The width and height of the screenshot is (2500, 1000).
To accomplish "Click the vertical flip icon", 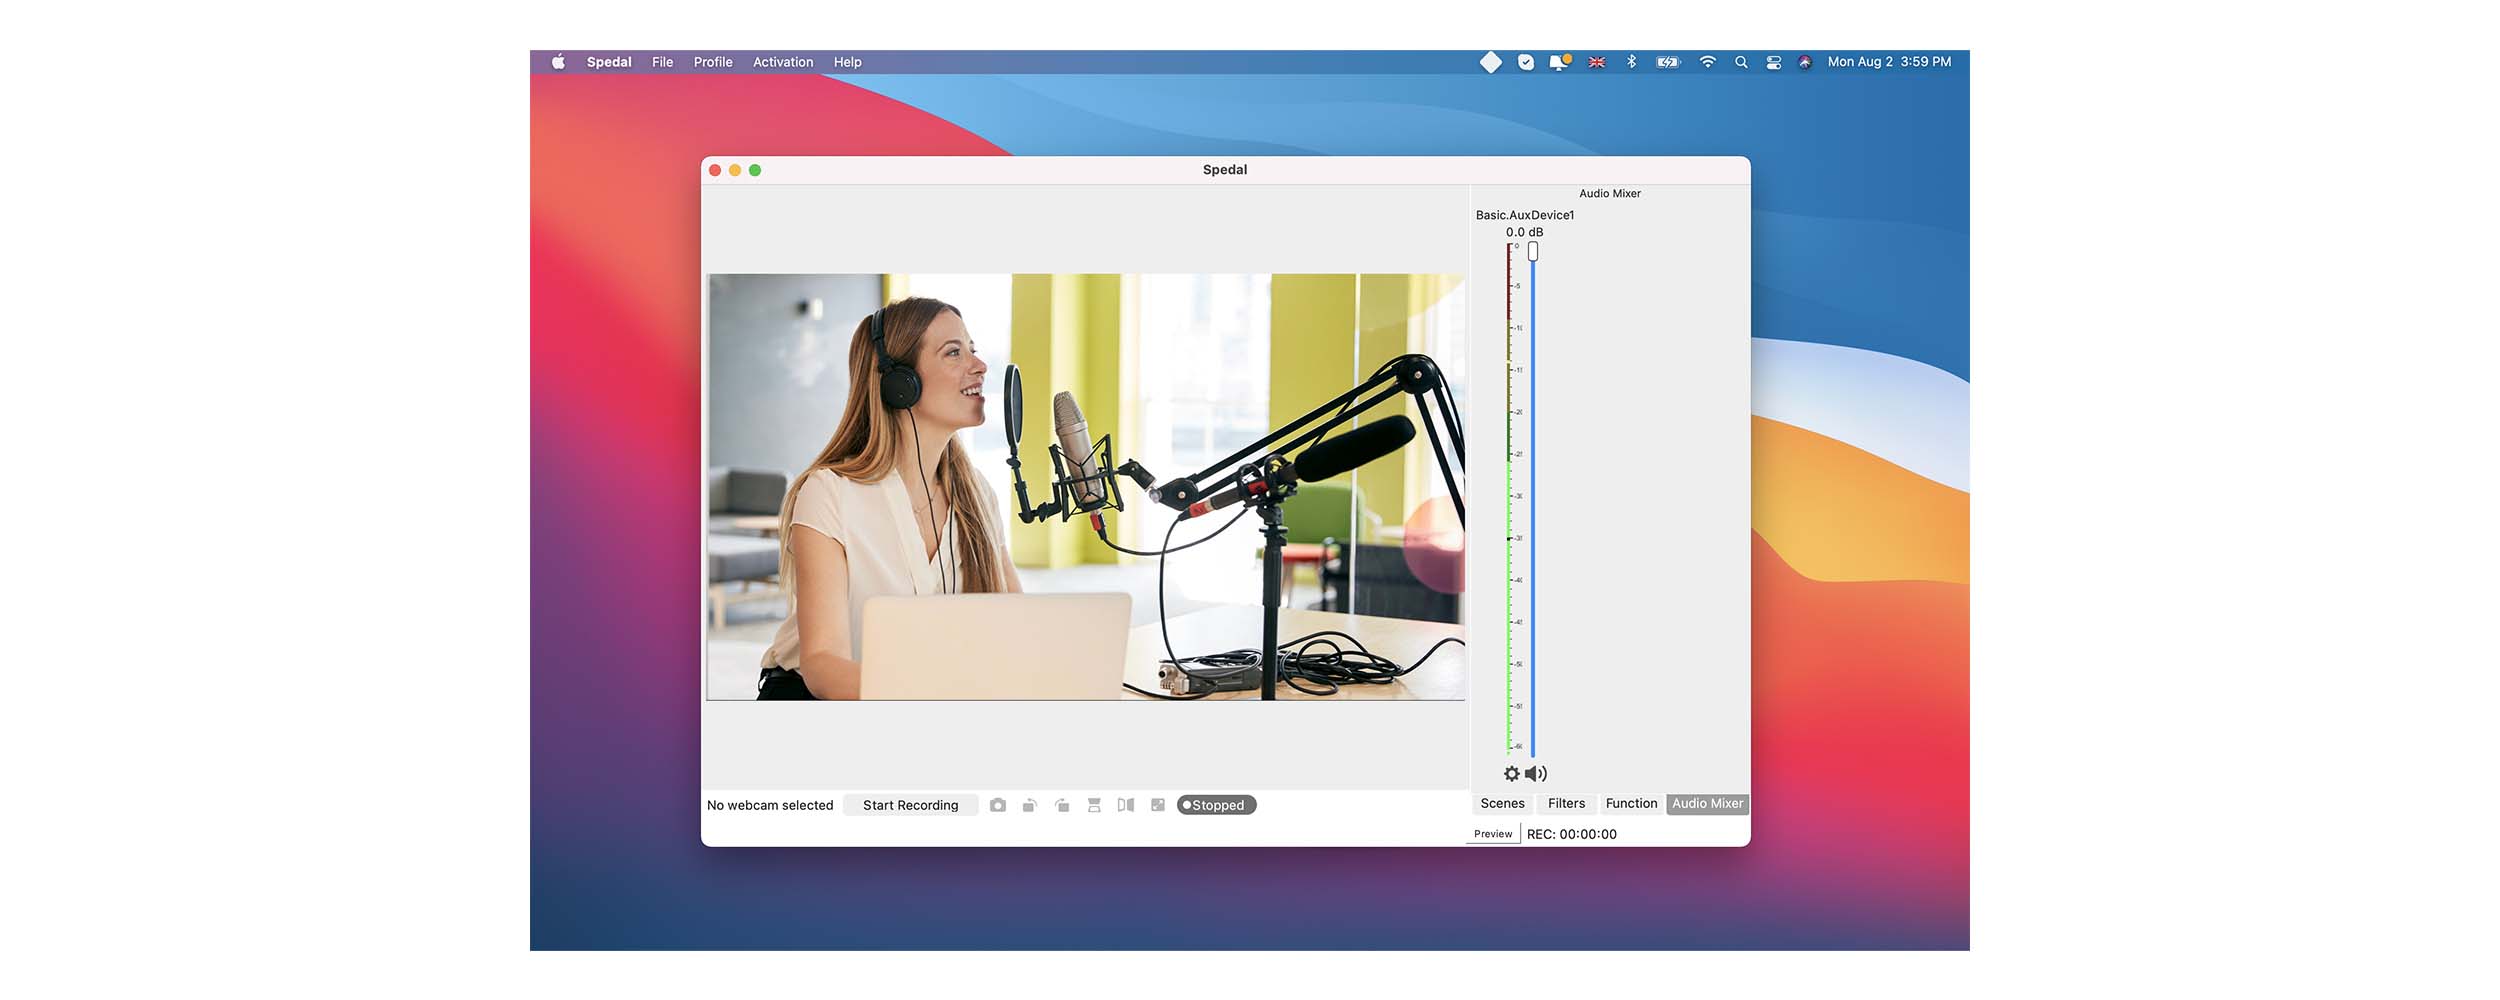I will pyautogui.click(x=1094, y=805).
